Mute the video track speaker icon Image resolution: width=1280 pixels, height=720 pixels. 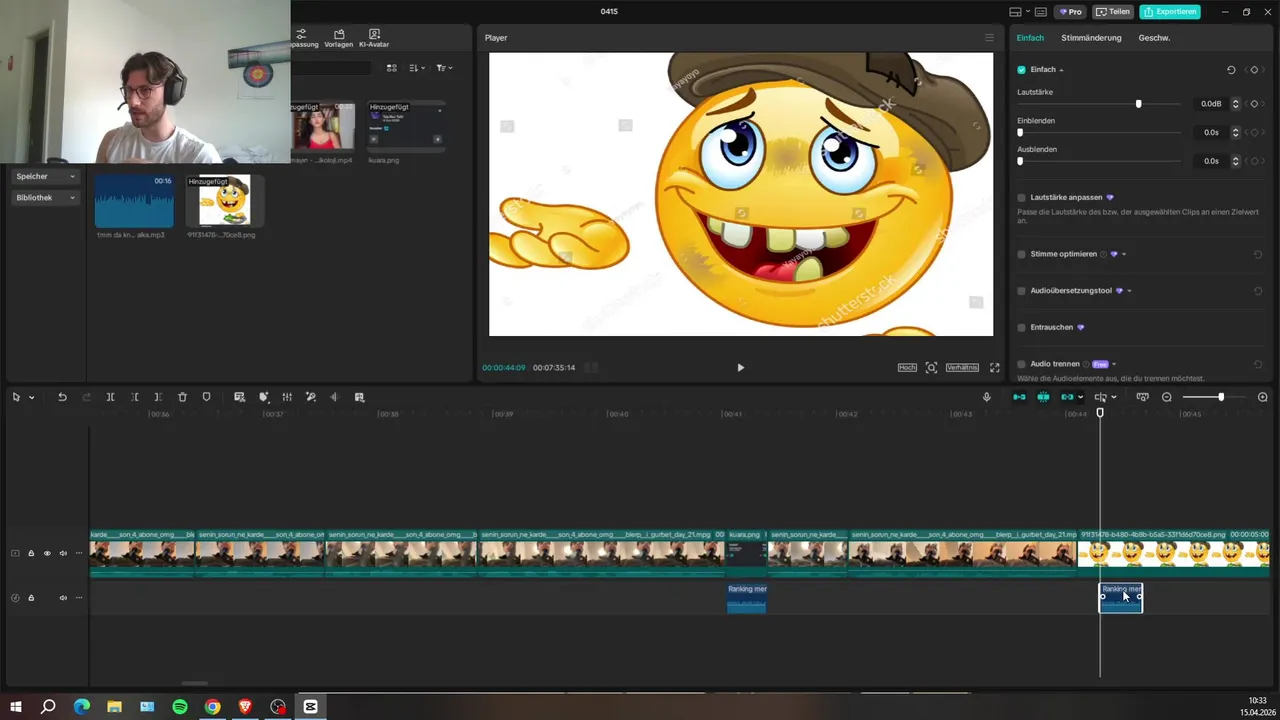[x=63, y=553]
